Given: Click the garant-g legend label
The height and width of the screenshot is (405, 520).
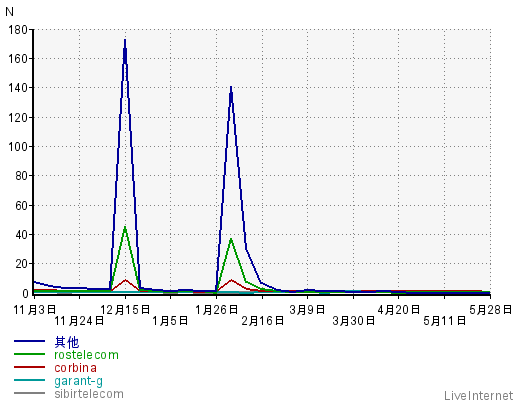Looking at the screenshot, I should coord(78,381).
